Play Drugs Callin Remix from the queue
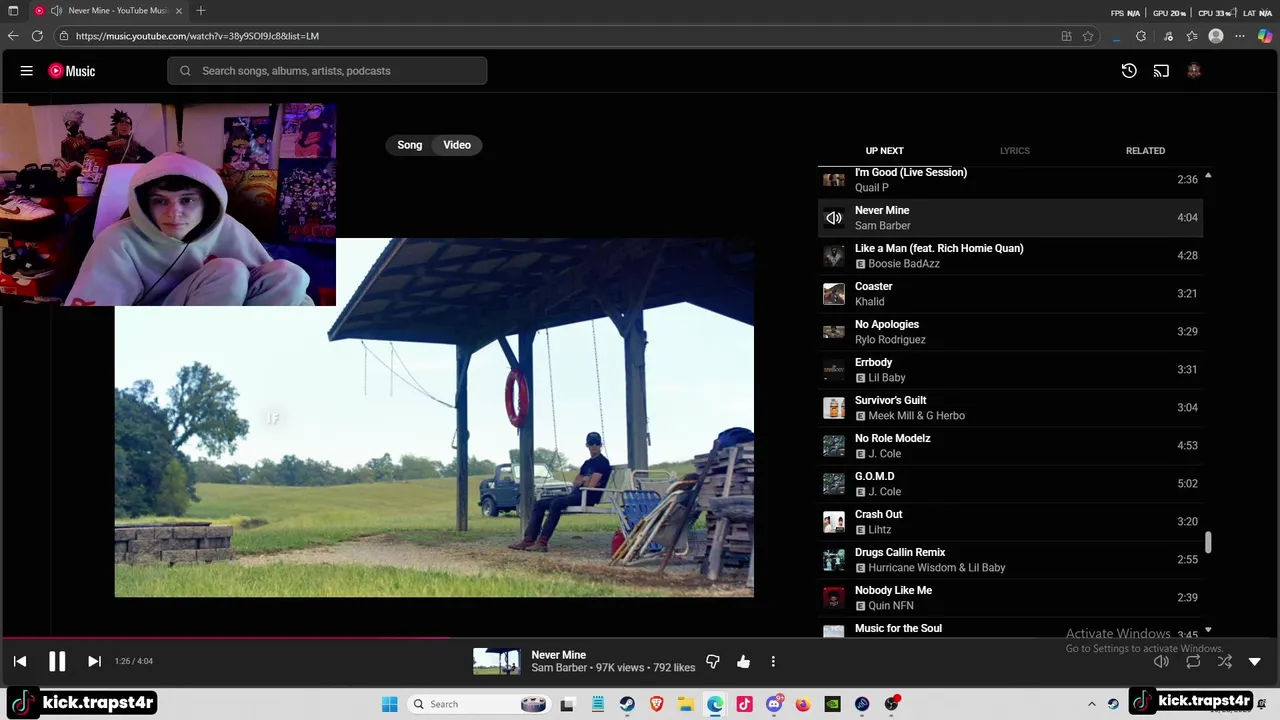The image size is (1280, 720). pyautogui.click(x=1010, y=560)
